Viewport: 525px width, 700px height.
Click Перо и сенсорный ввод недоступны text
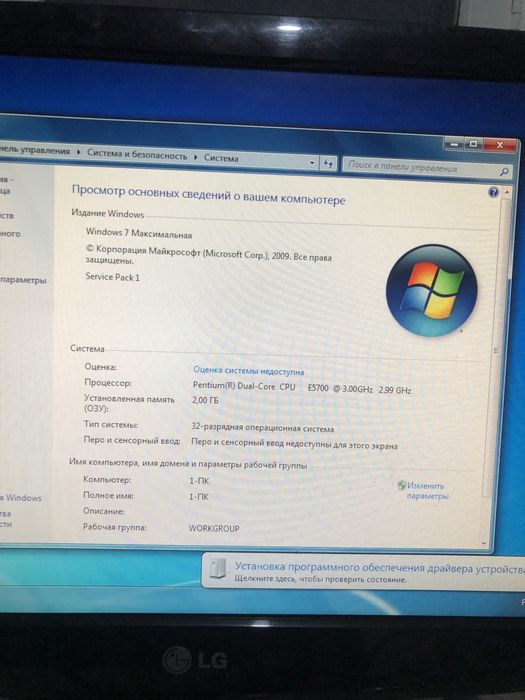pos(294,444)
